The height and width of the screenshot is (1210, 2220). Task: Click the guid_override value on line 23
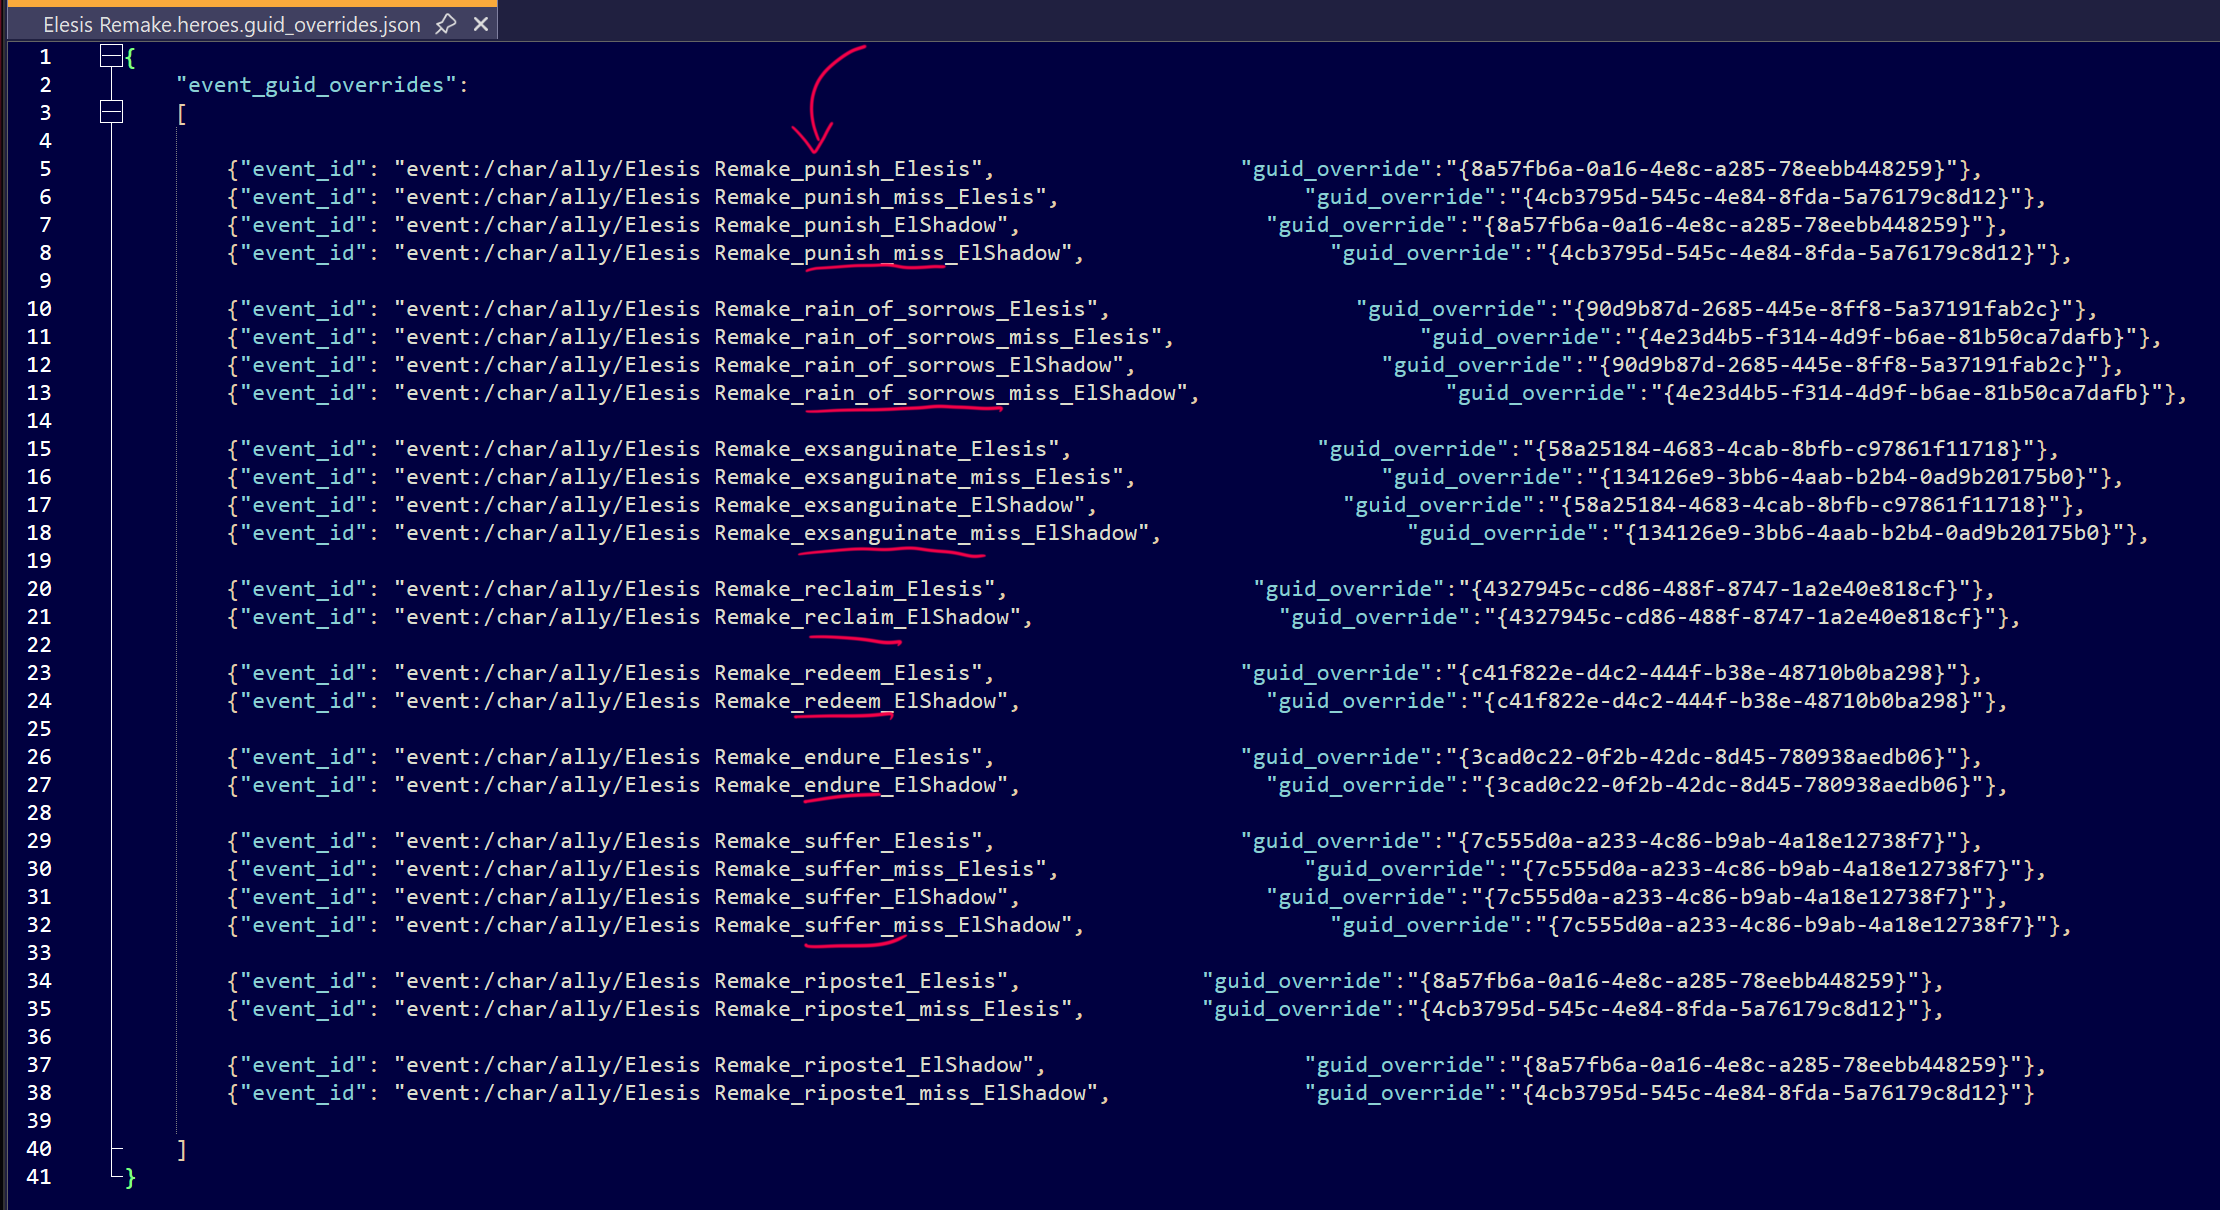click(1702, 673)
